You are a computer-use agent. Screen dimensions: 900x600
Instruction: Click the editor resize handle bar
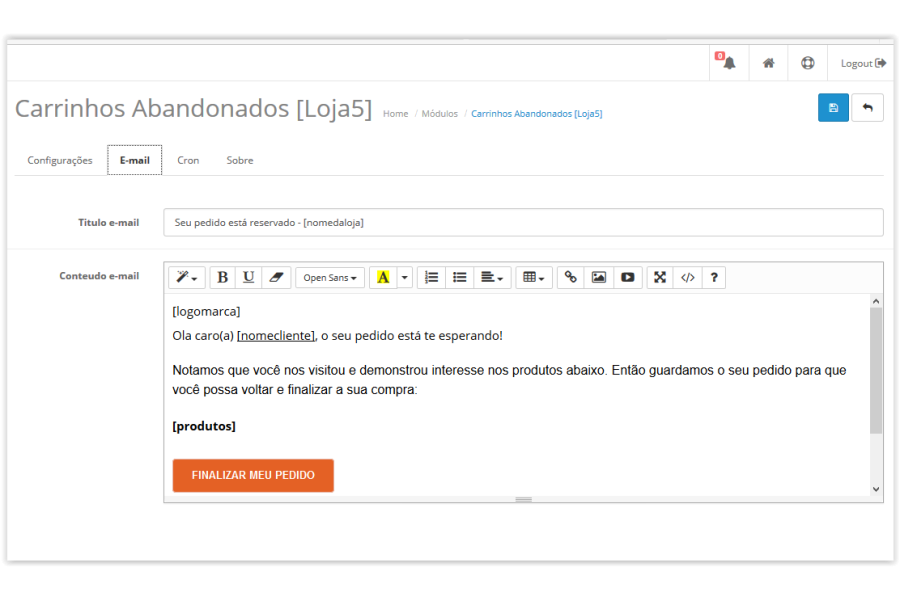pos(523,499)
